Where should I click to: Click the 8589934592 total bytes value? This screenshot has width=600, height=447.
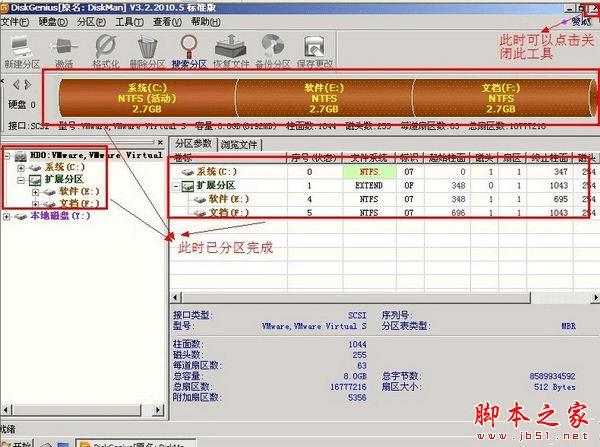(553, 376)
